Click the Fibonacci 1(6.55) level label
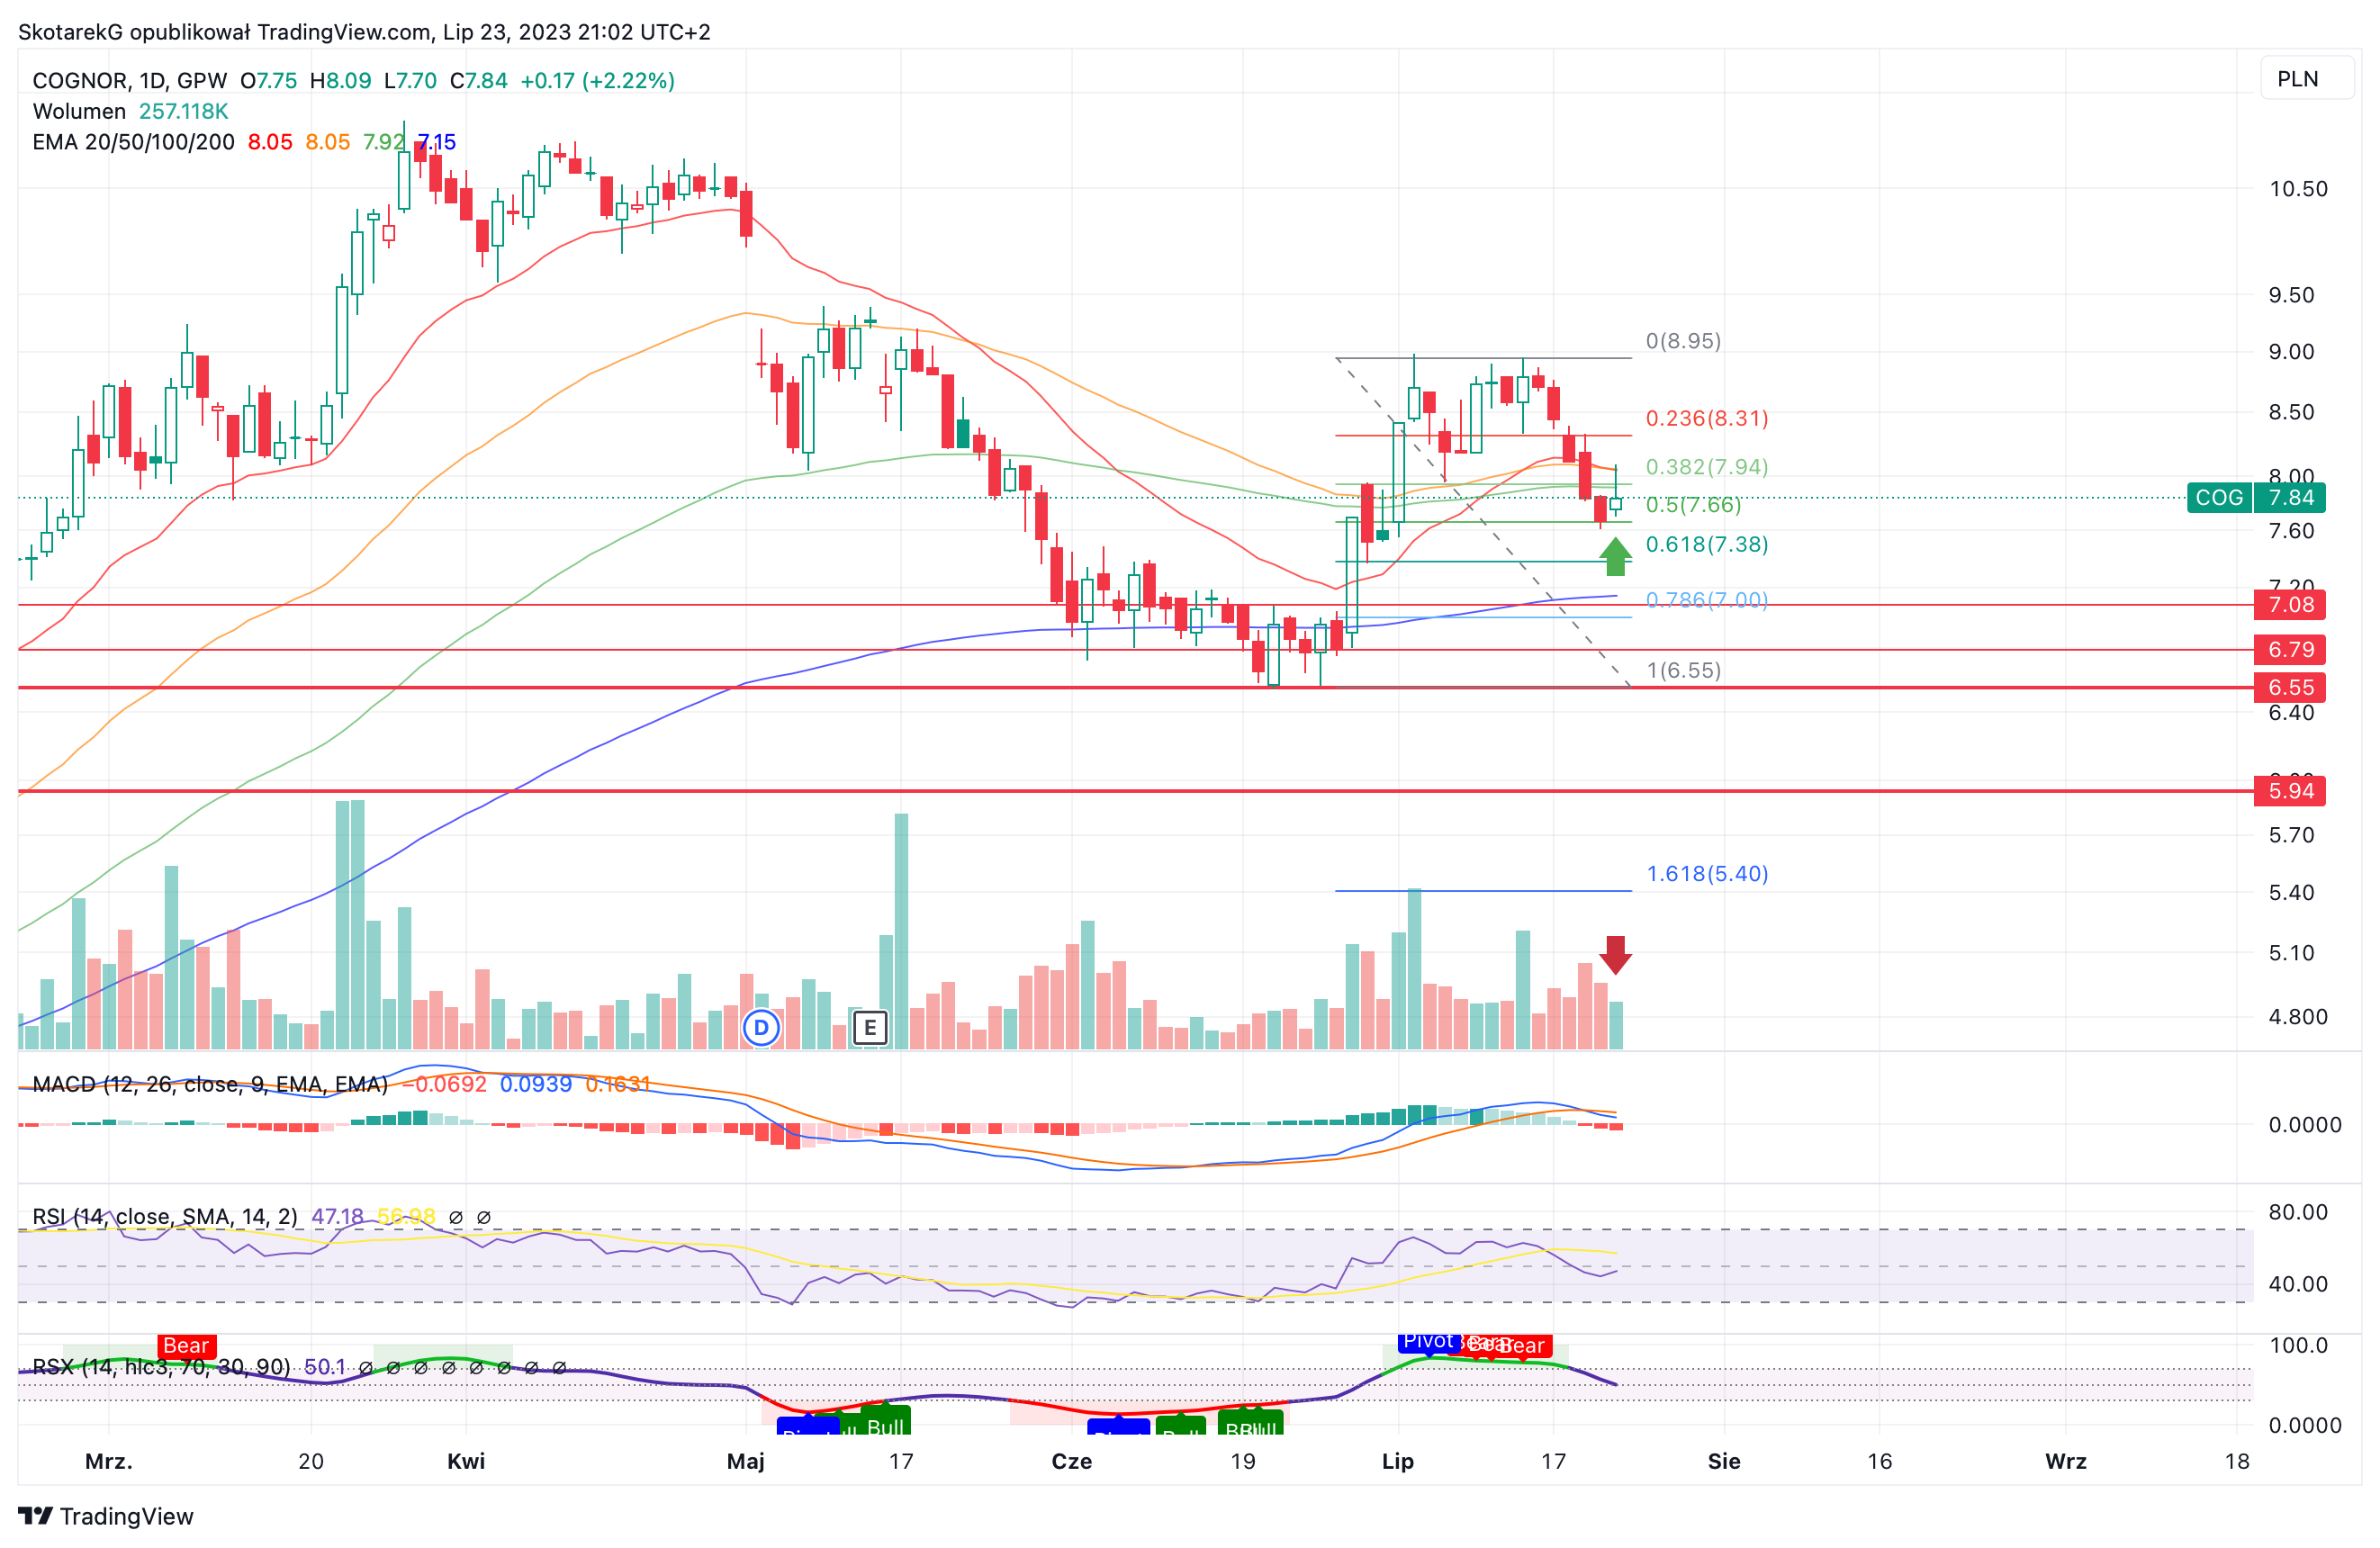The height and width of the screenshot is (1548, 2380). click(1684, 670)
